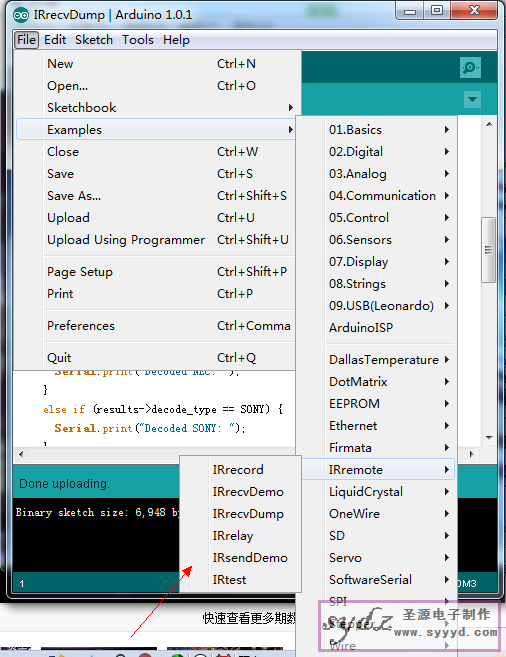Expand 05.Control examples
506x657 pixels.
click(x=377, y=218)
